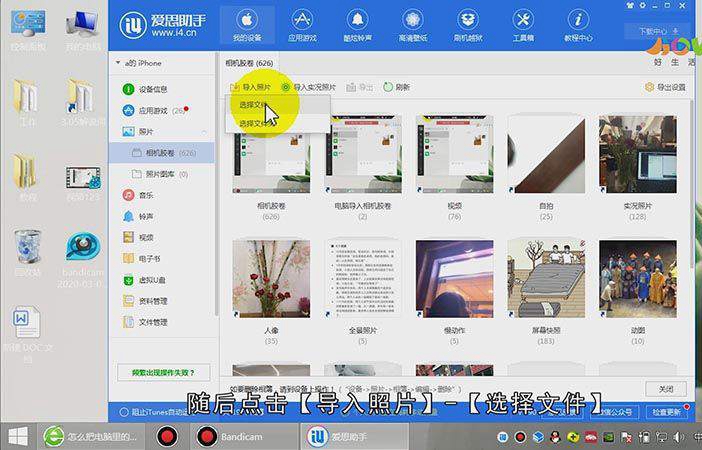Click the QQ penguin tray icon

[x=555, y=437]
